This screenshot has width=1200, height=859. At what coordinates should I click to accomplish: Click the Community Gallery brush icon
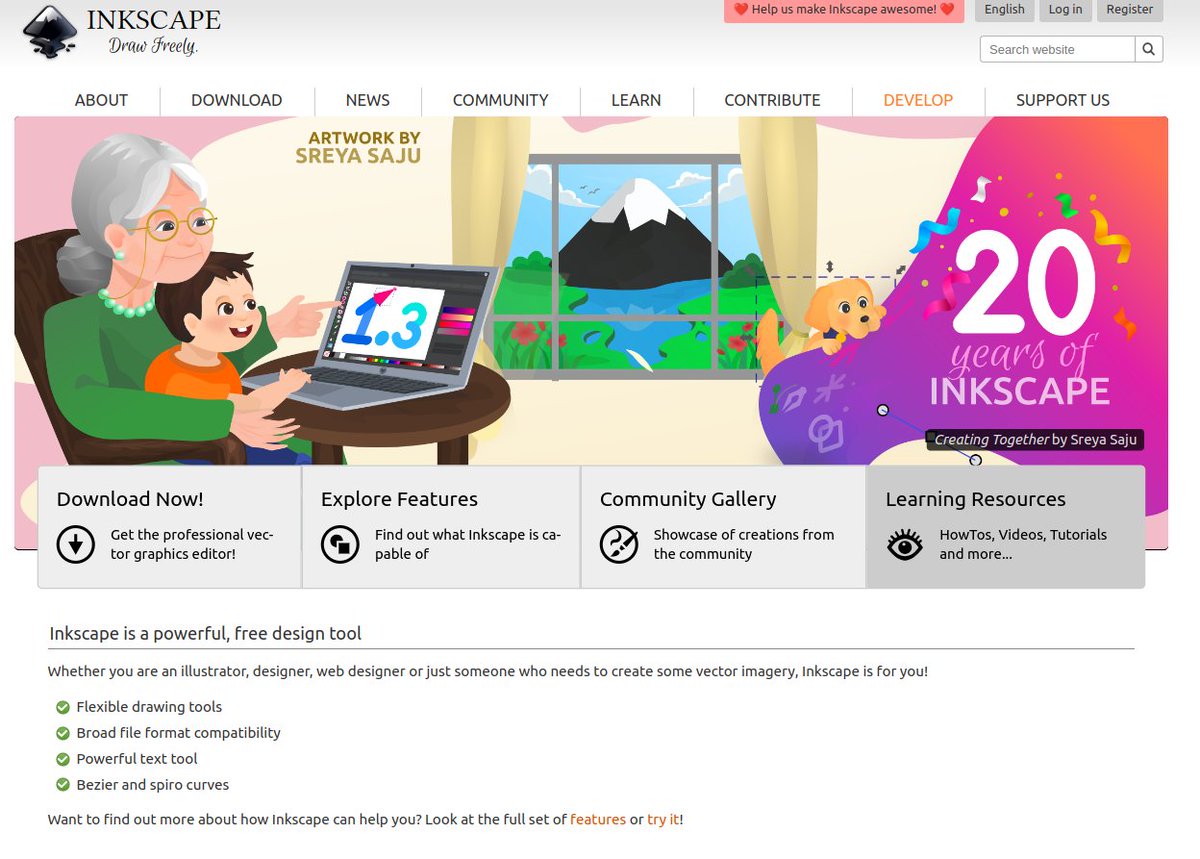(x=619, y=544)
